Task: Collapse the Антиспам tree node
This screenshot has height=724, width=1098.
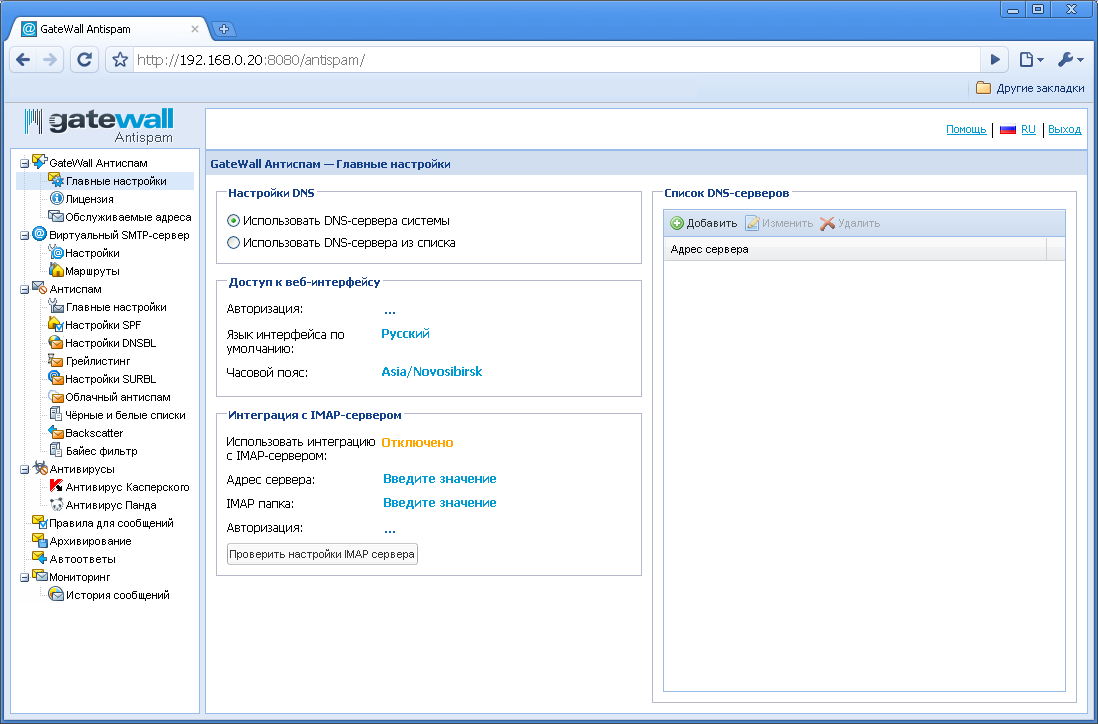Action: point(24,289)
